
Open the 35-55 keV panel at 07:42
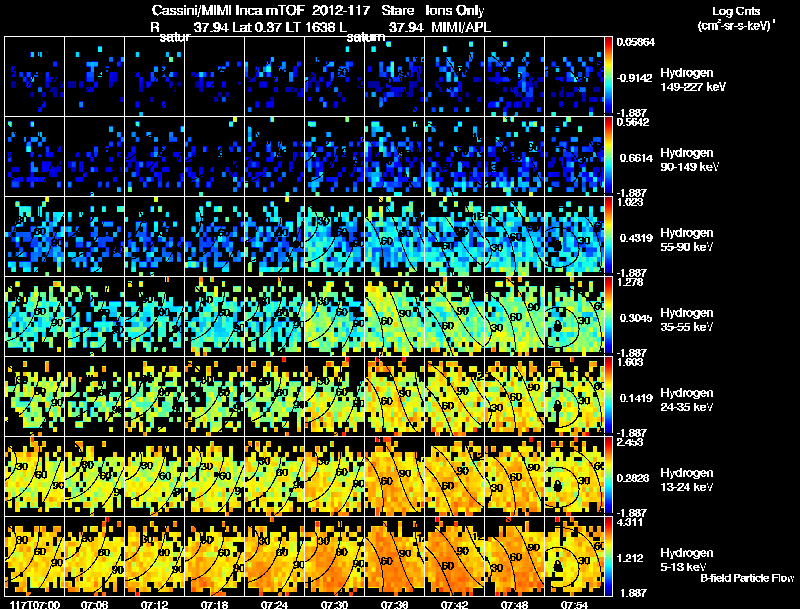(455, 316)
